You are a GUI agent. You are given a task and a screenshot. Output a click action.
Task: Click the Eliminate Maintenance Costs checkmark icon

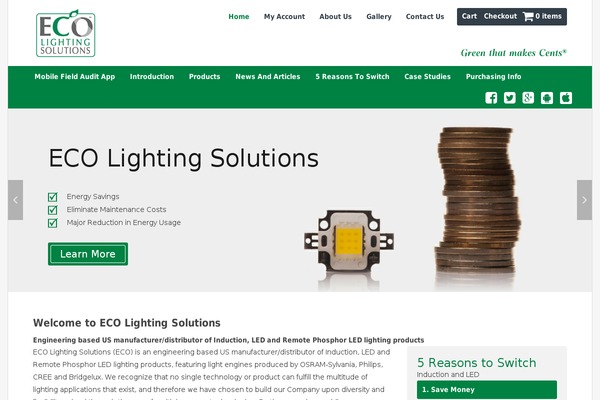pos(52,210)
